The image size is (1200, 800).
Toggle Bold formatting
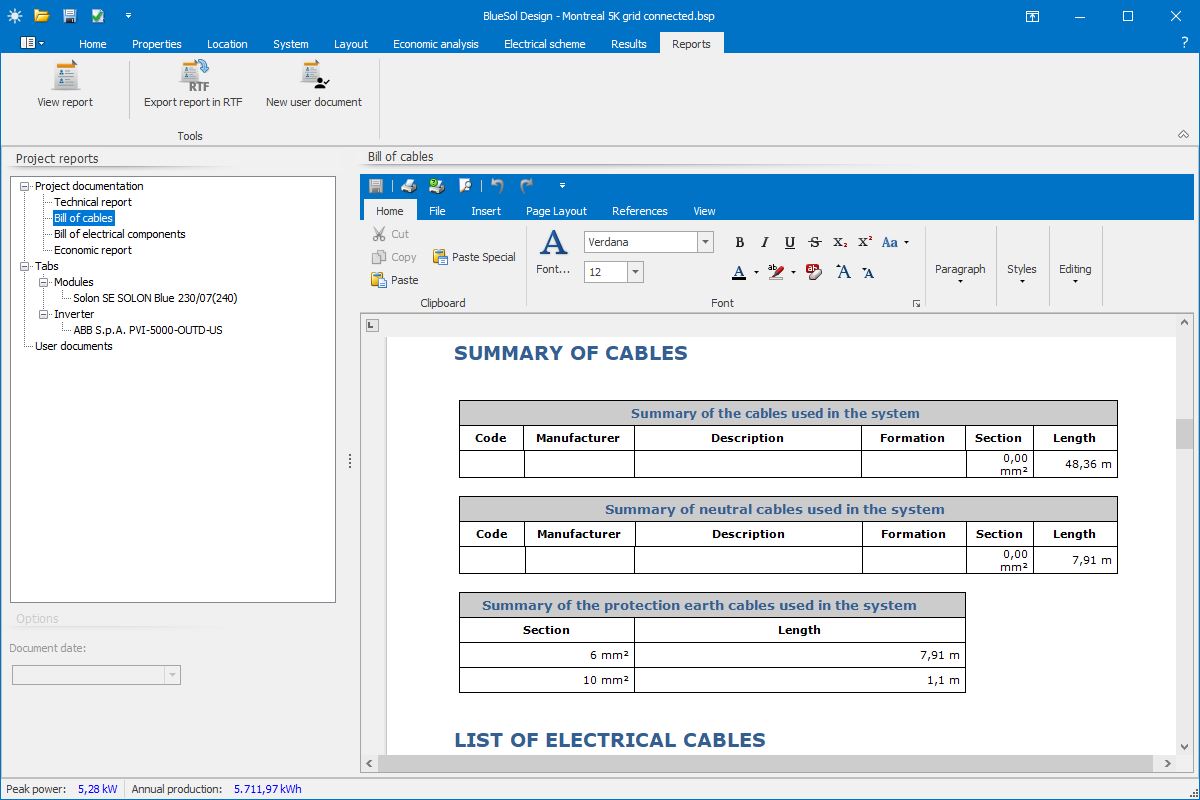pos(740,242)
